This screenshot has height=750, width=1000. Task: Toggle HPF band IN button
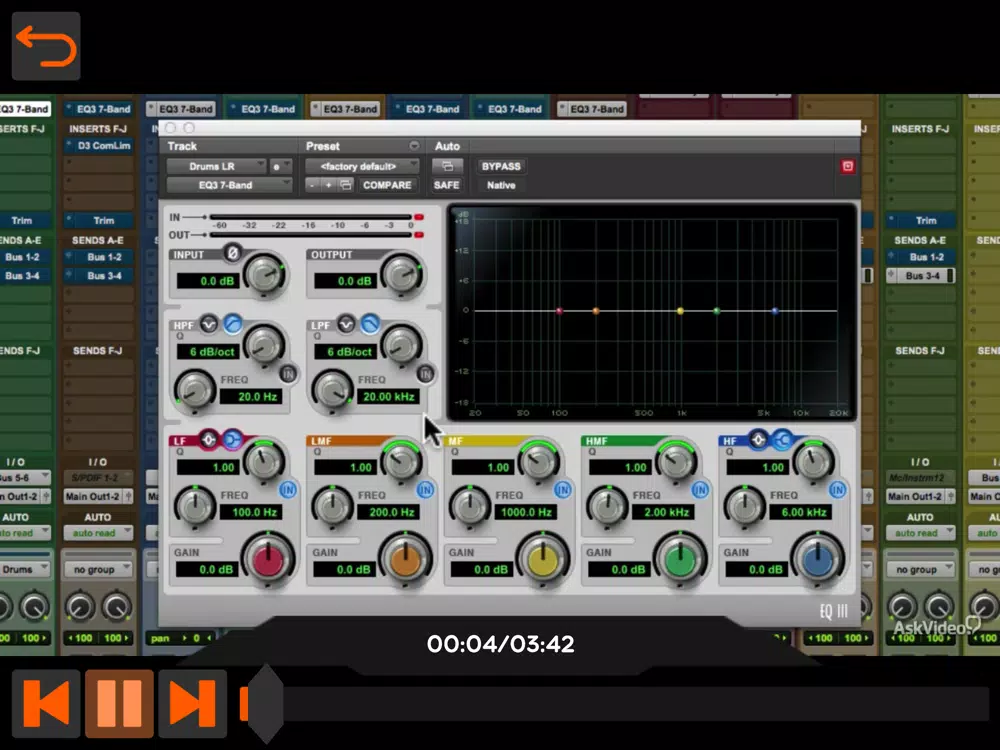click(x=288, y=373)
